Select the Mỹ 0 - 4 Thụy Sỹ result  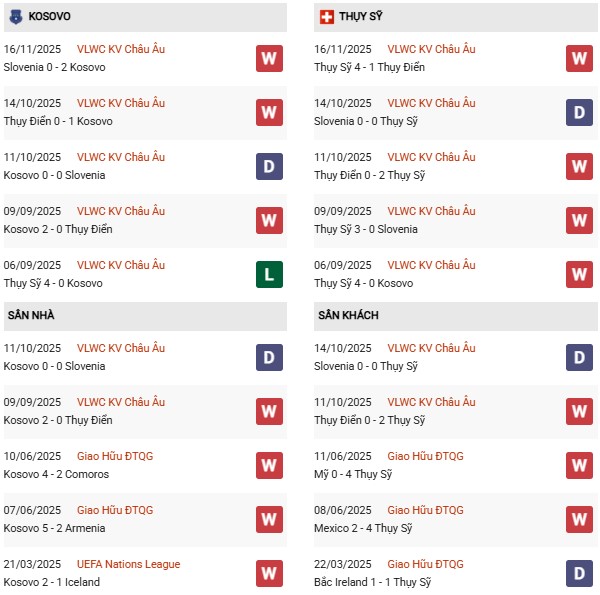tap(353, 474)
